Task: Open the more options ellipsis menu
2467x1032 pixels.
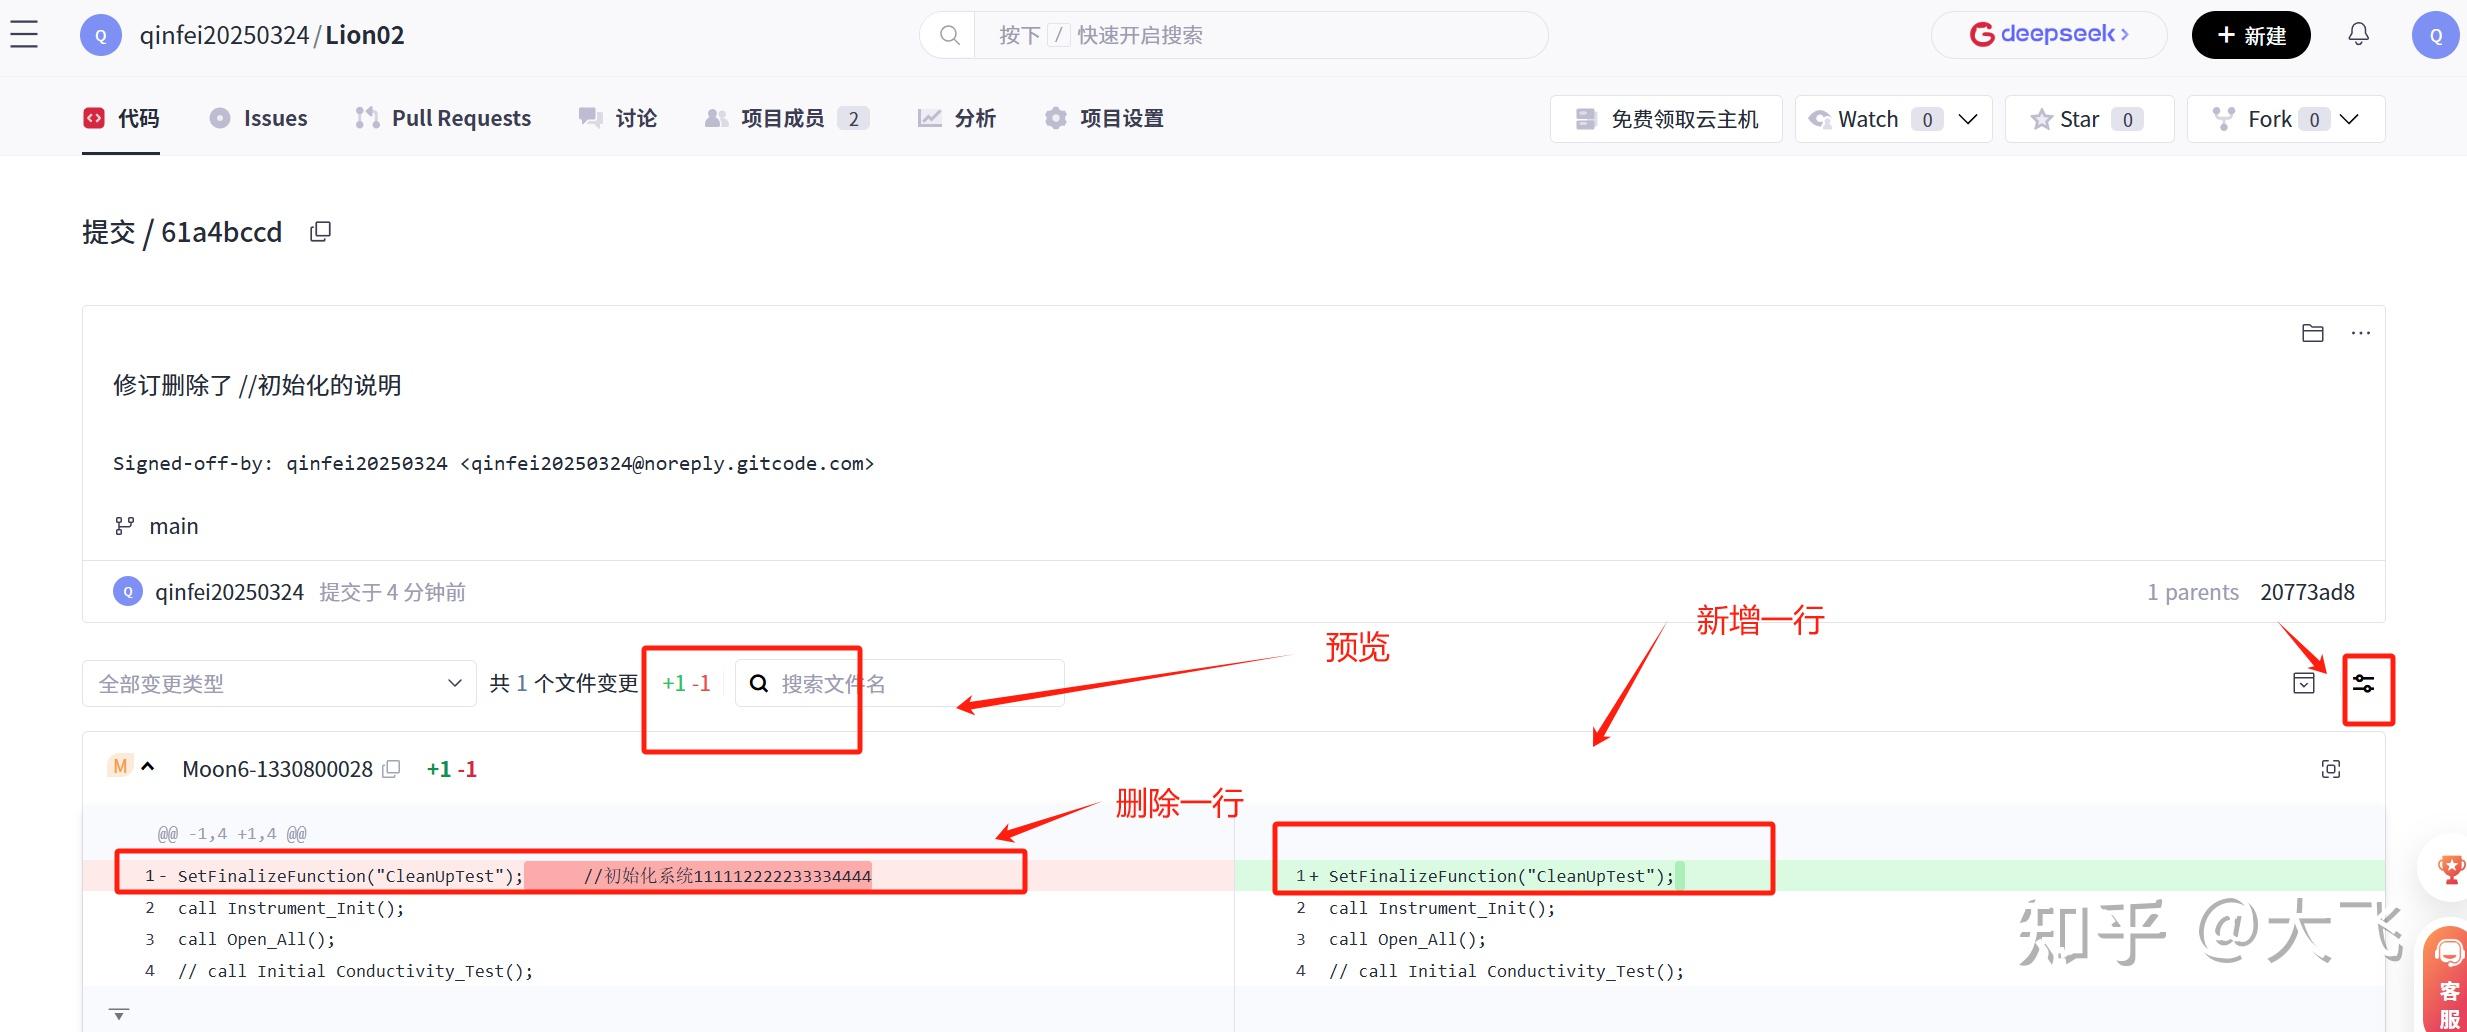Action: pos(2361,333)
